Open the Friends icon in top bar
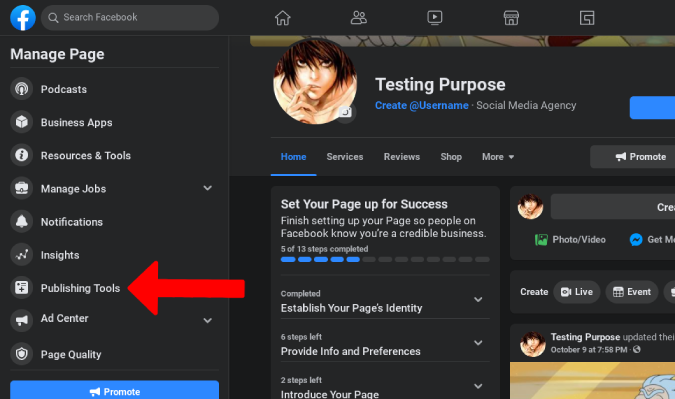 359,18
